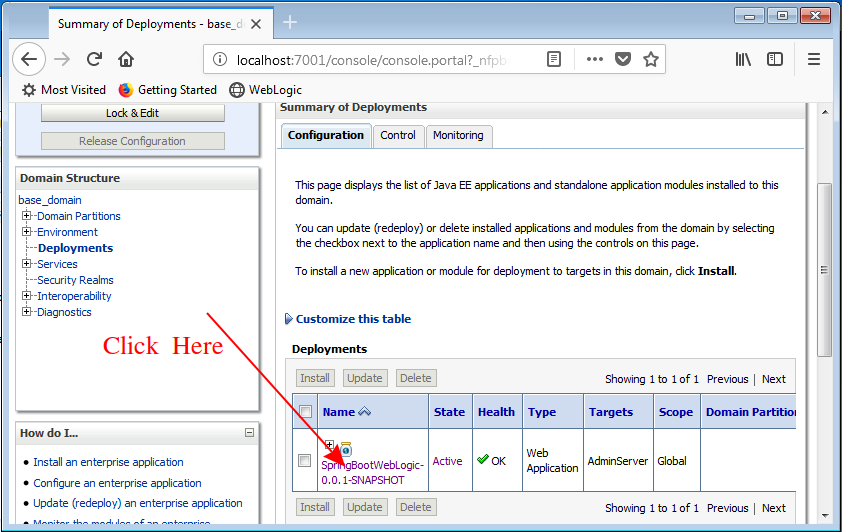Go back with the browser back arrow

29,59
